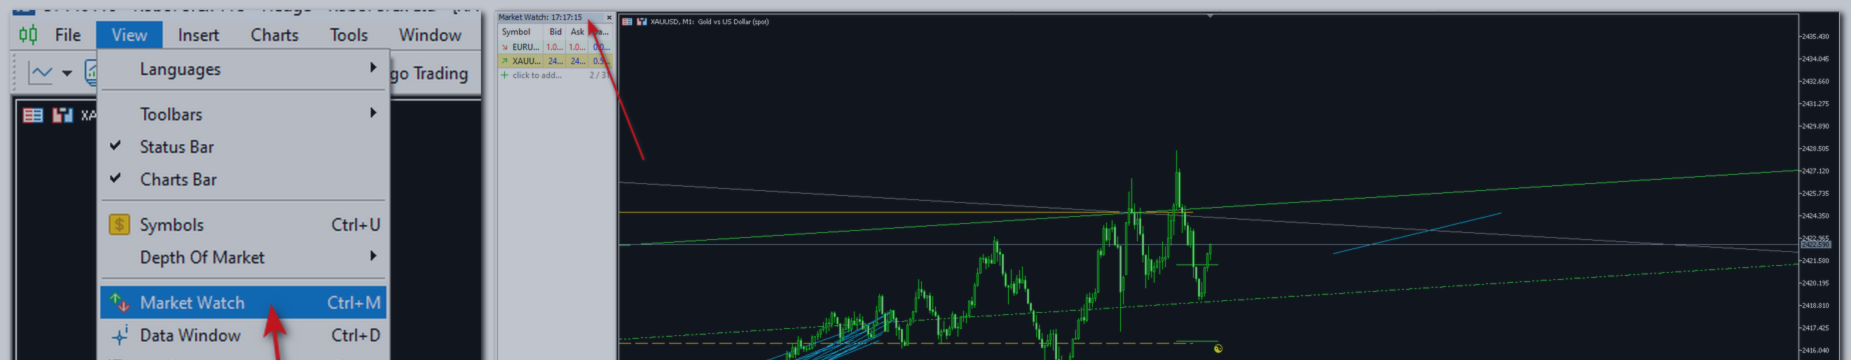Click the Ask column header

click(x=577, y=32)
